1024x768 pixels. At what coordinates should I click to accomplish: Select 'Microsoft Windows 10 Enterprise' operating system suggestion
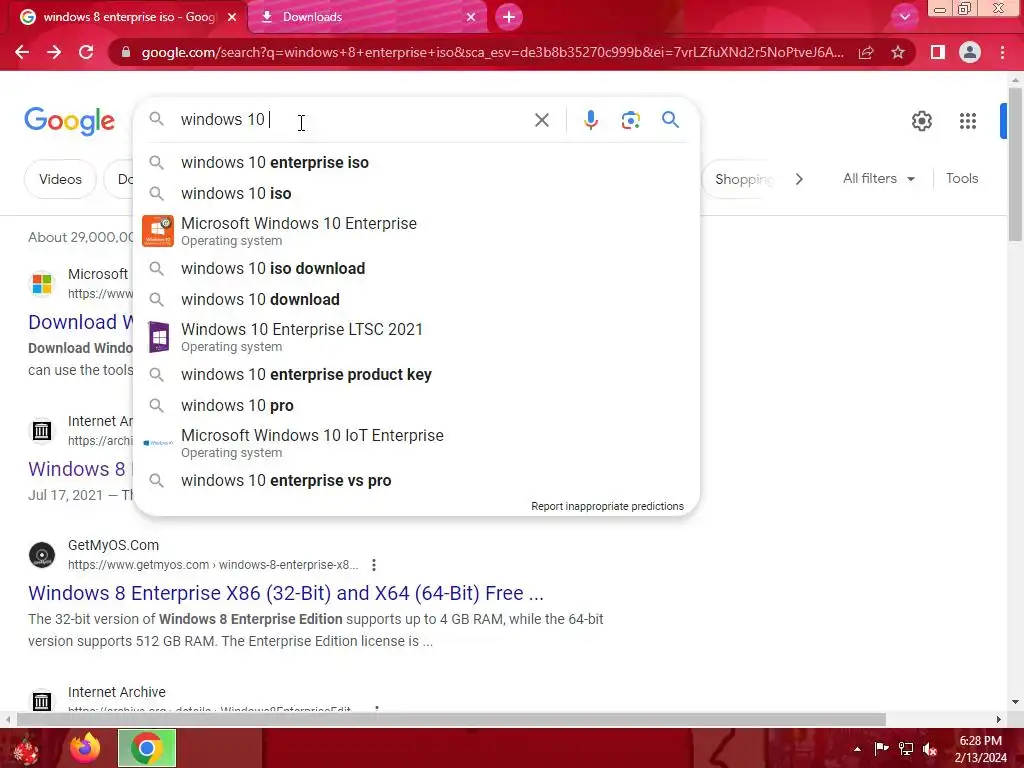tap(416, 231)
